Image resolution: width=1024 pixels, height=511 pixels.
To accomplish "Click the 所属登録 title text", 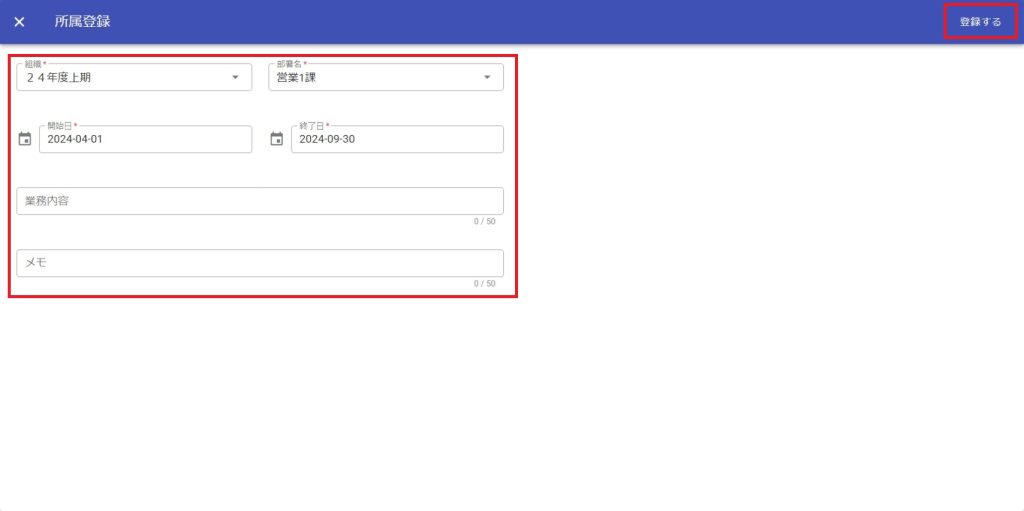I will (x=82, y=22).
